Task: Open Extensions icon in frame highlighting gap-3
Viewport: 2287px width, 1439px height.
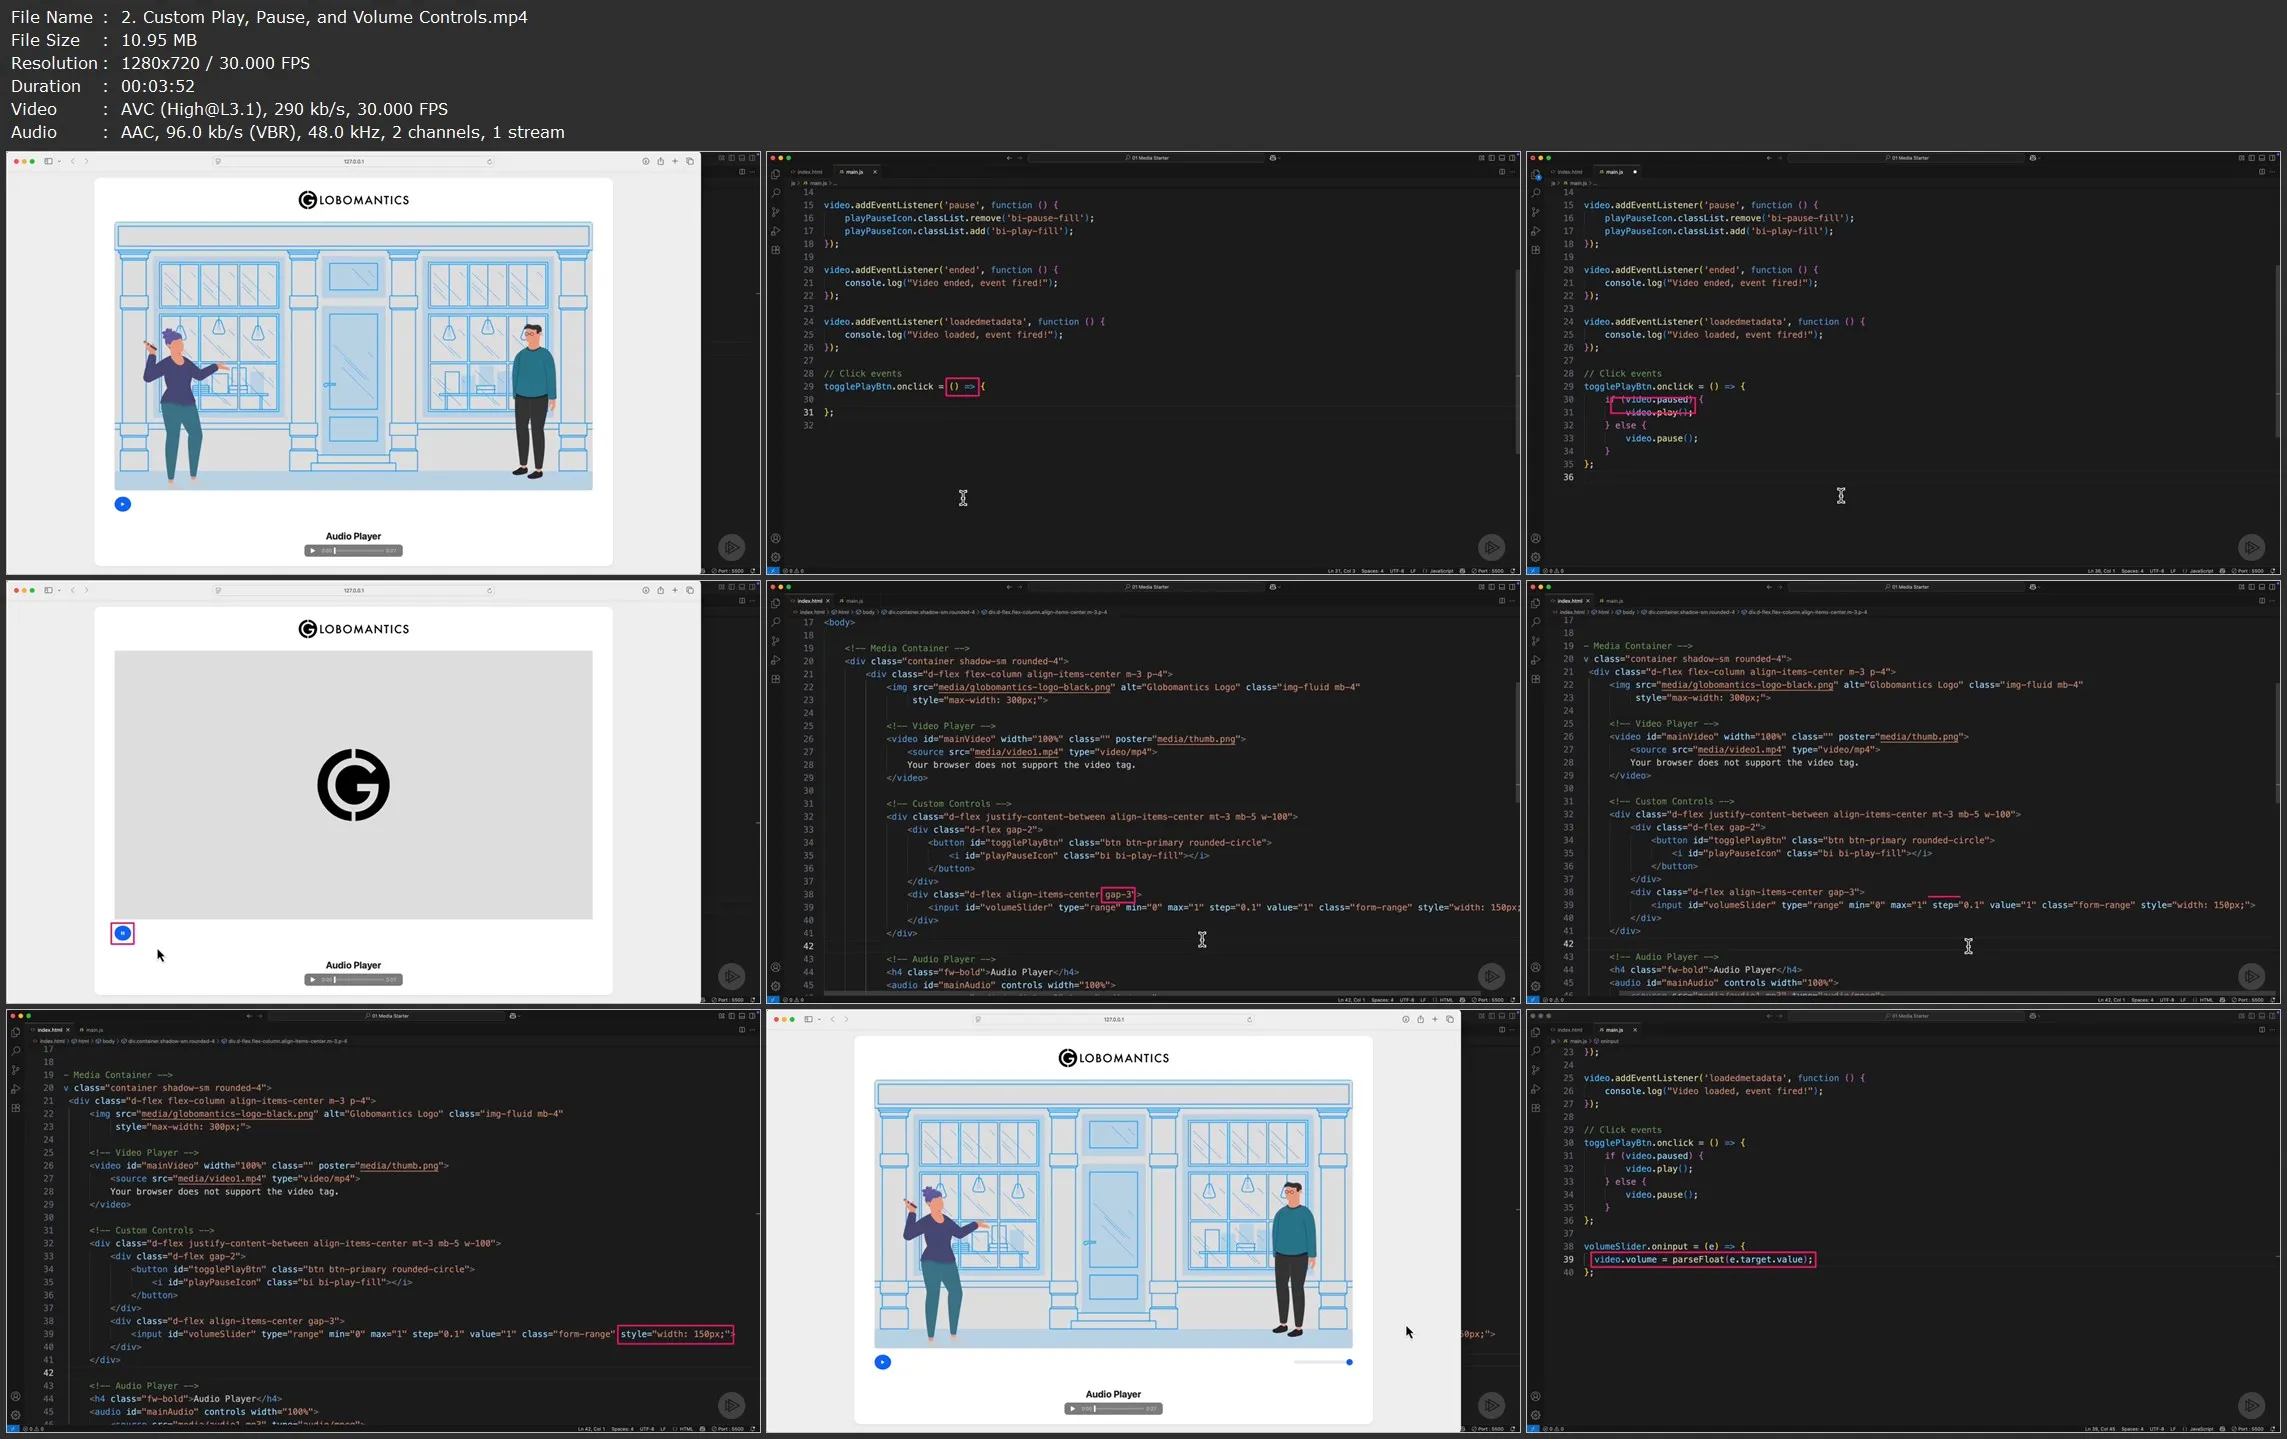Action: pyautogui.click(x=776, y=679)
